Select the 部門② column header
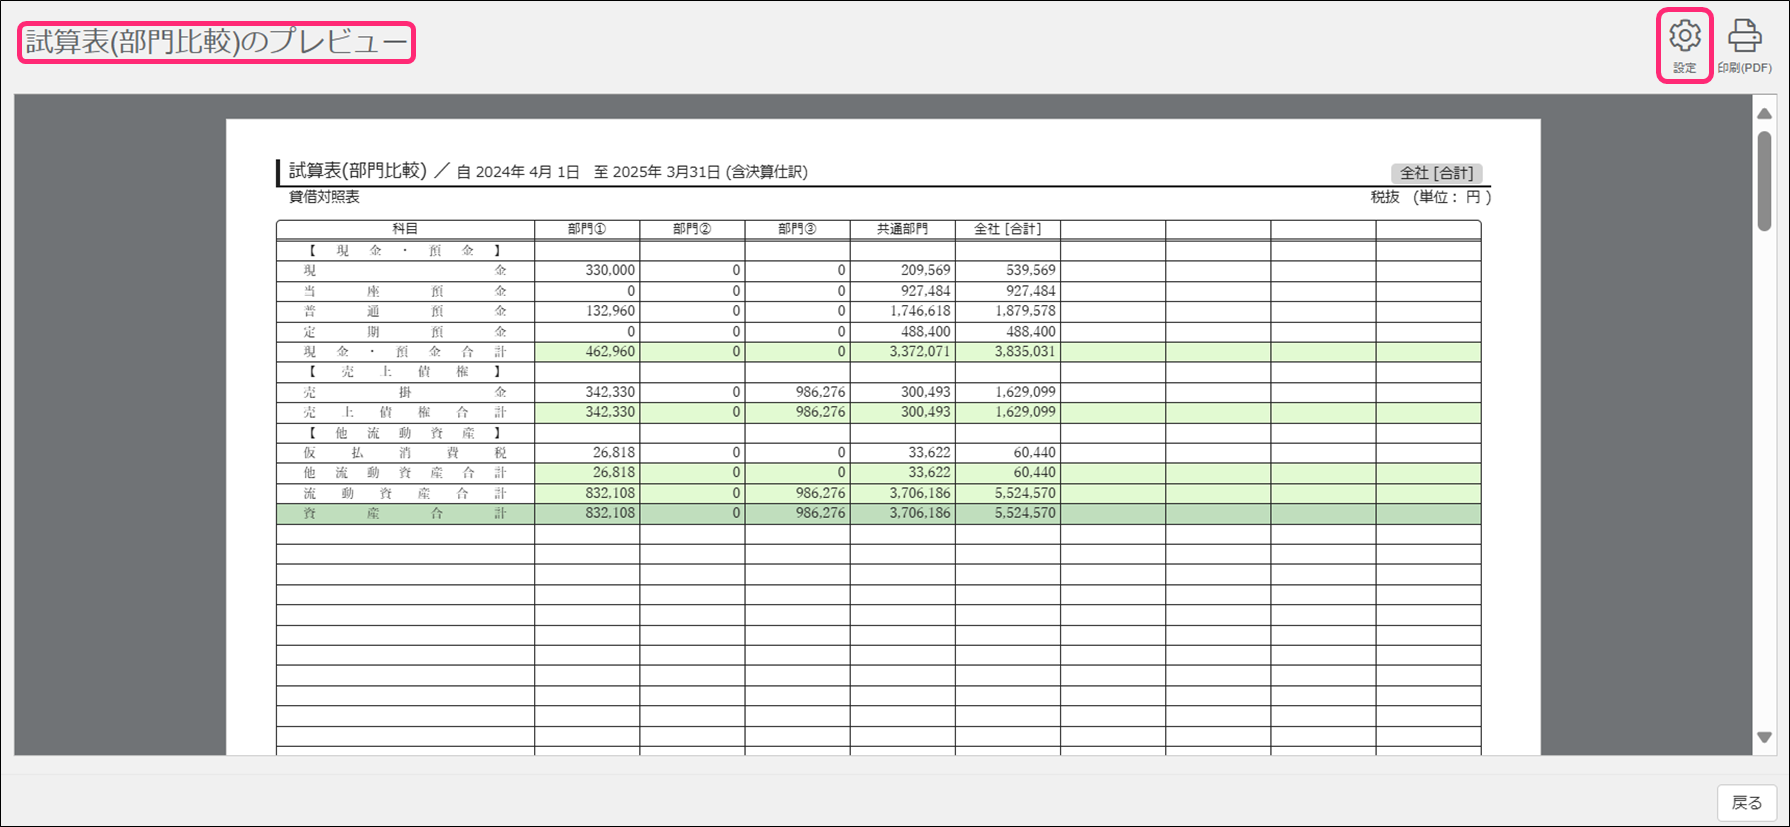Screen dimensions: 1790x827 692,229
